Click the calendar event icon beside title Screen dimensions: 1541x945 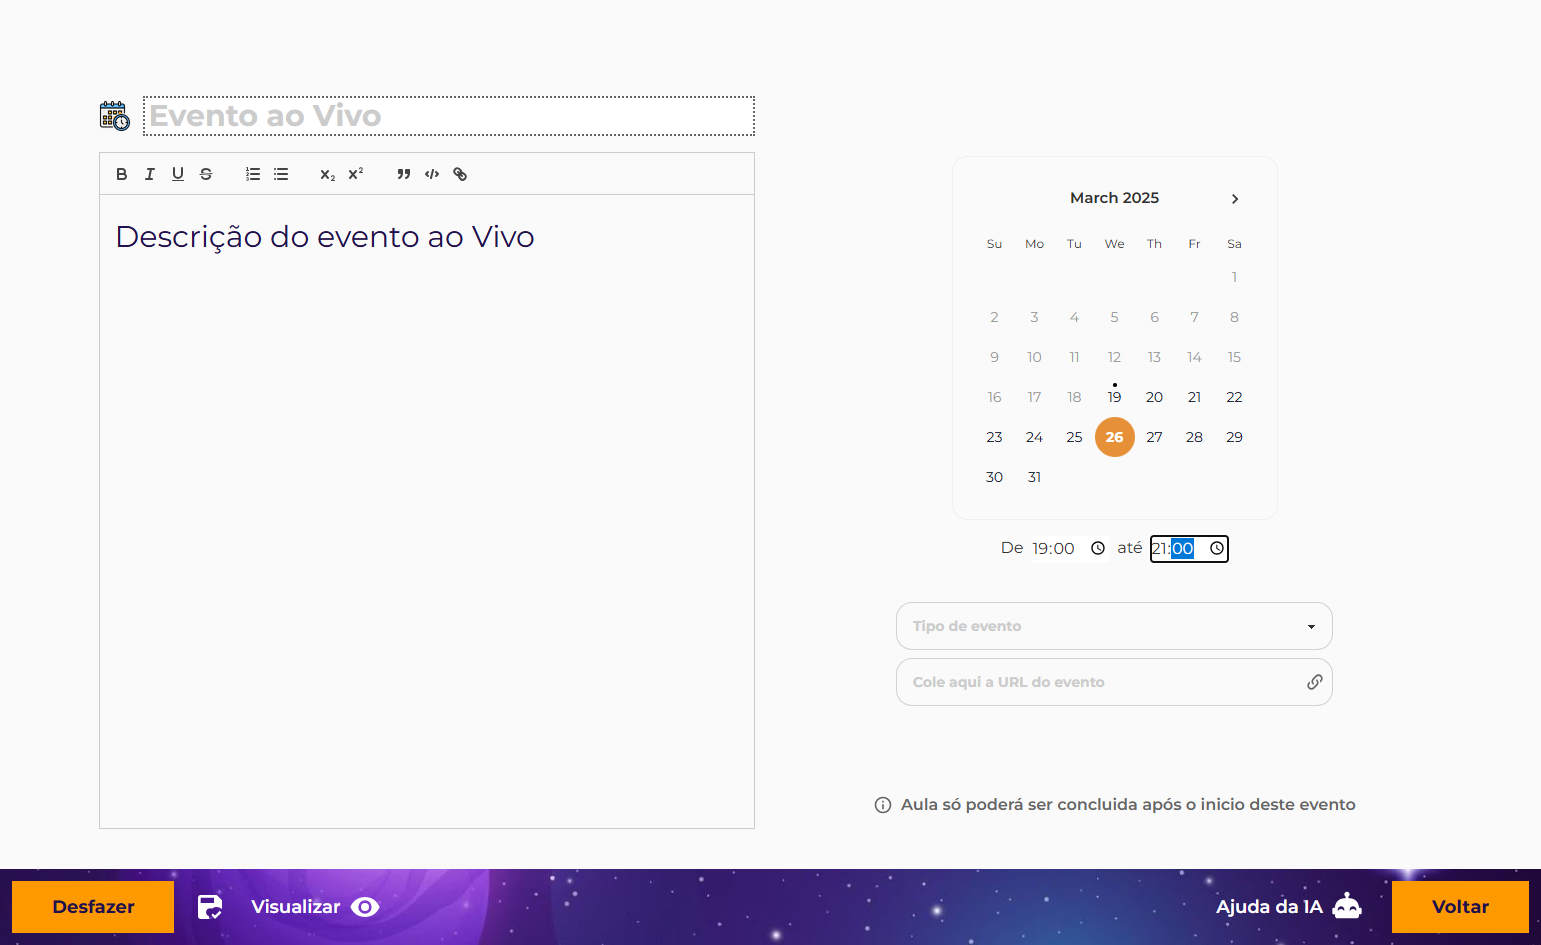click(115, 116)
